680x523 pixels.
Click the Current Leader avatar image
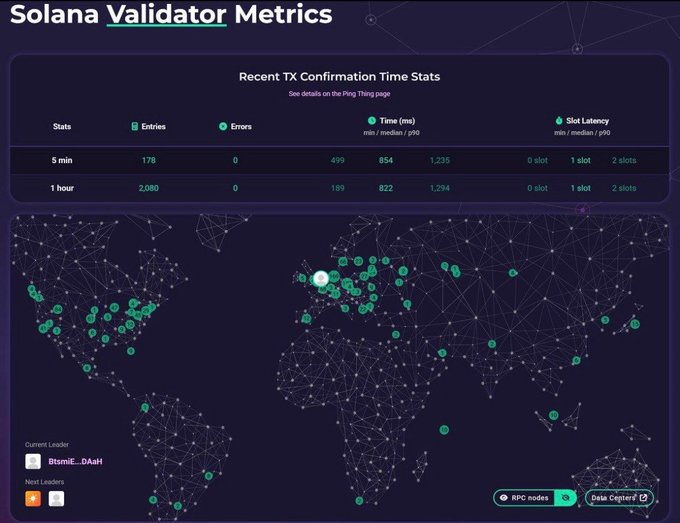click(x=33, y=461)
